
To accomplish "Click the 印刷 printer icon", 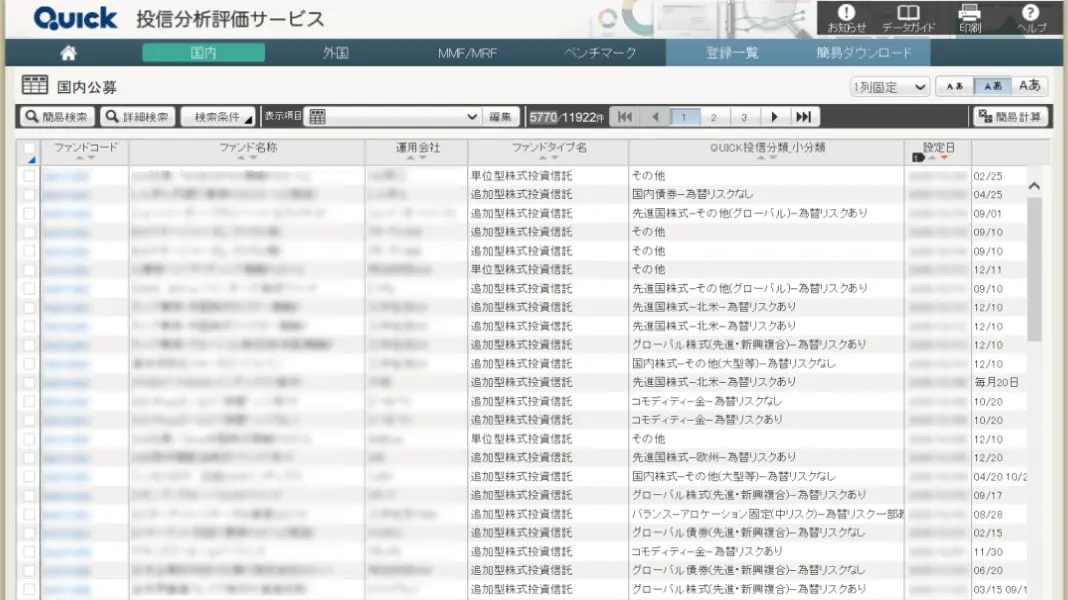I will coord(969,18).
